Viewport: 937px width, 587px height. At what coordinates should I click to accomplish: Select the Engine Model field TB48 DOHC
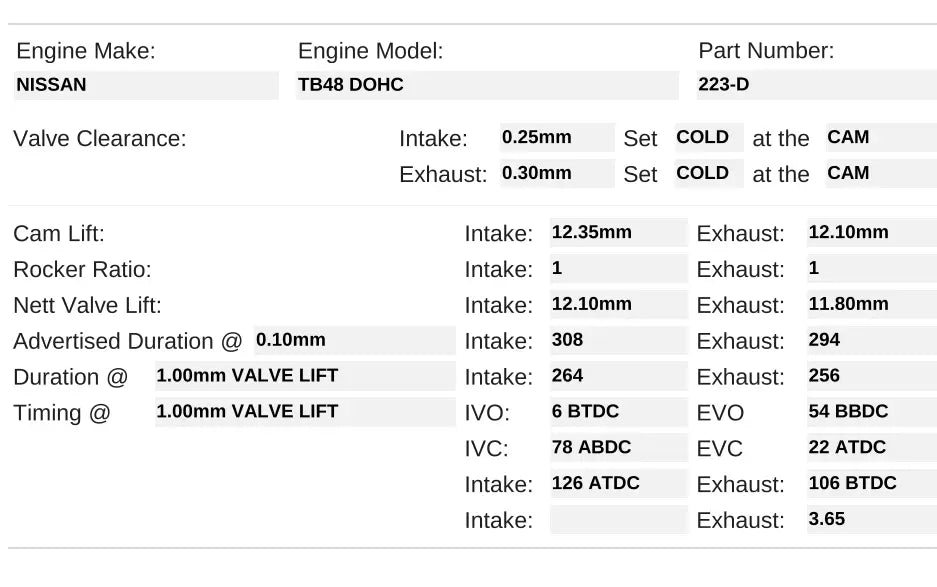click(487, 85)
